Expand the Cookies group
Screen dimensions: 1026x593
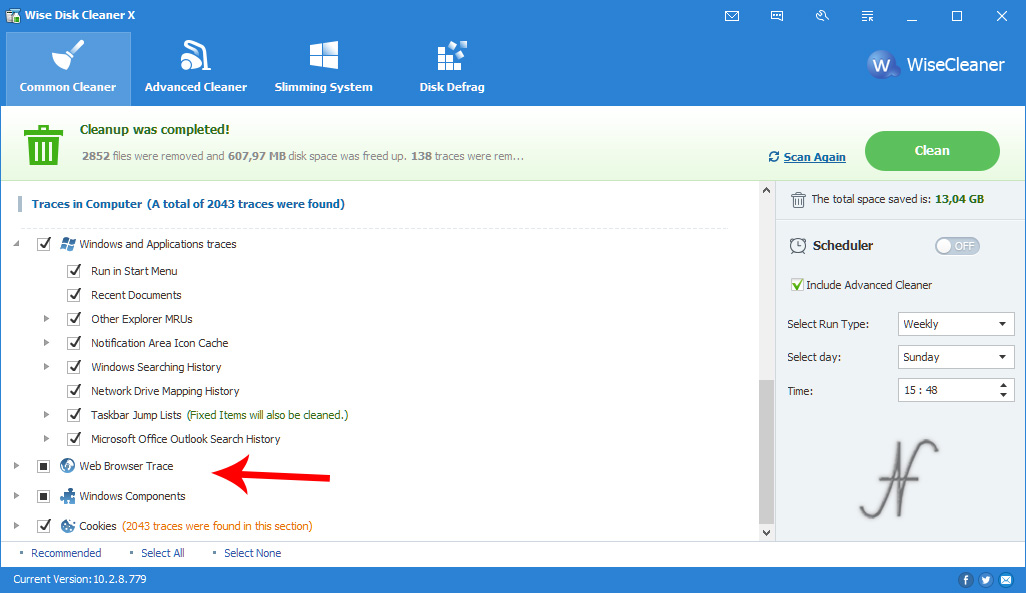pos(16,526)
